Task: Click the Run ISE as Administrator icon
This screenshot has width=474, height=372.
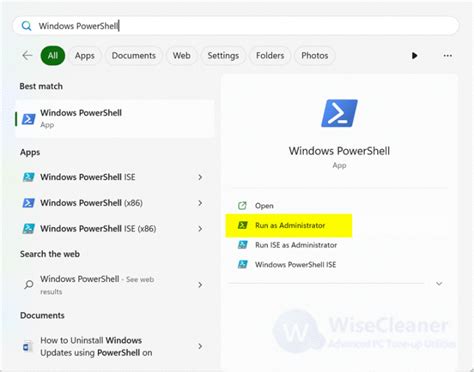Action: click(x=243, y=245)
